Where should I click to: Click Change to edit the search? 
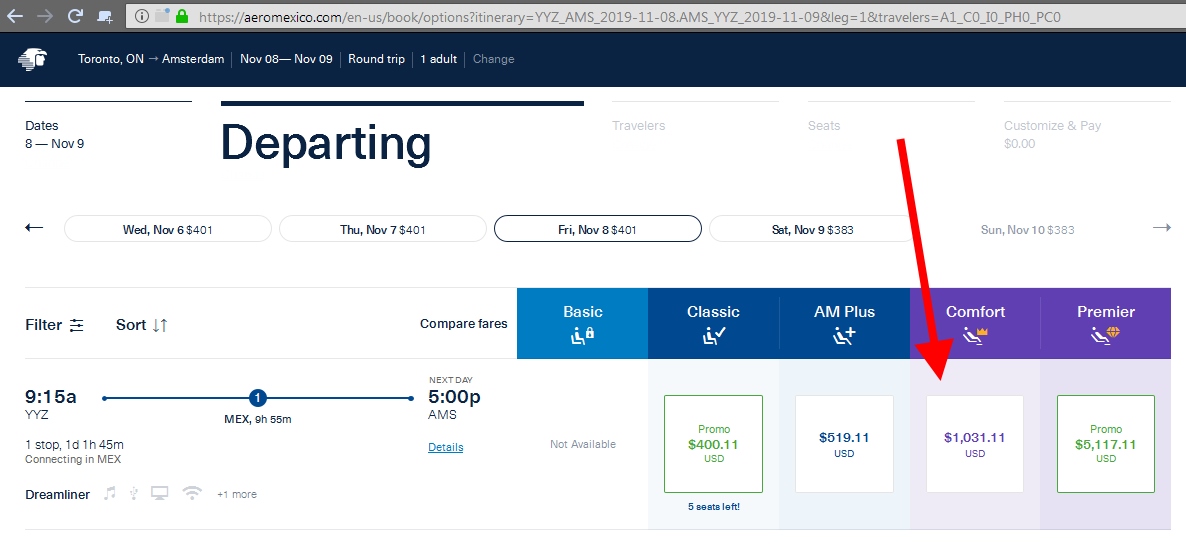pyautogui.click(x=493, y=59)
